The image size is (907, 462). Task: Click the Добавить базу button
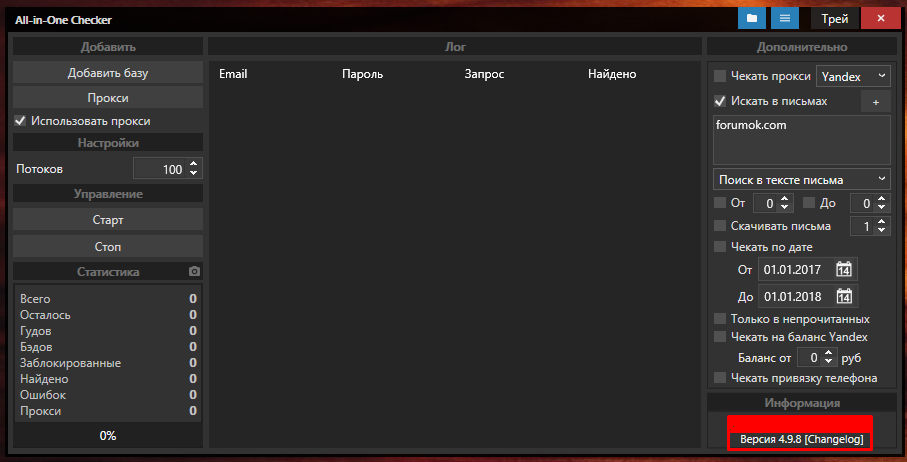tap(108, 73)
